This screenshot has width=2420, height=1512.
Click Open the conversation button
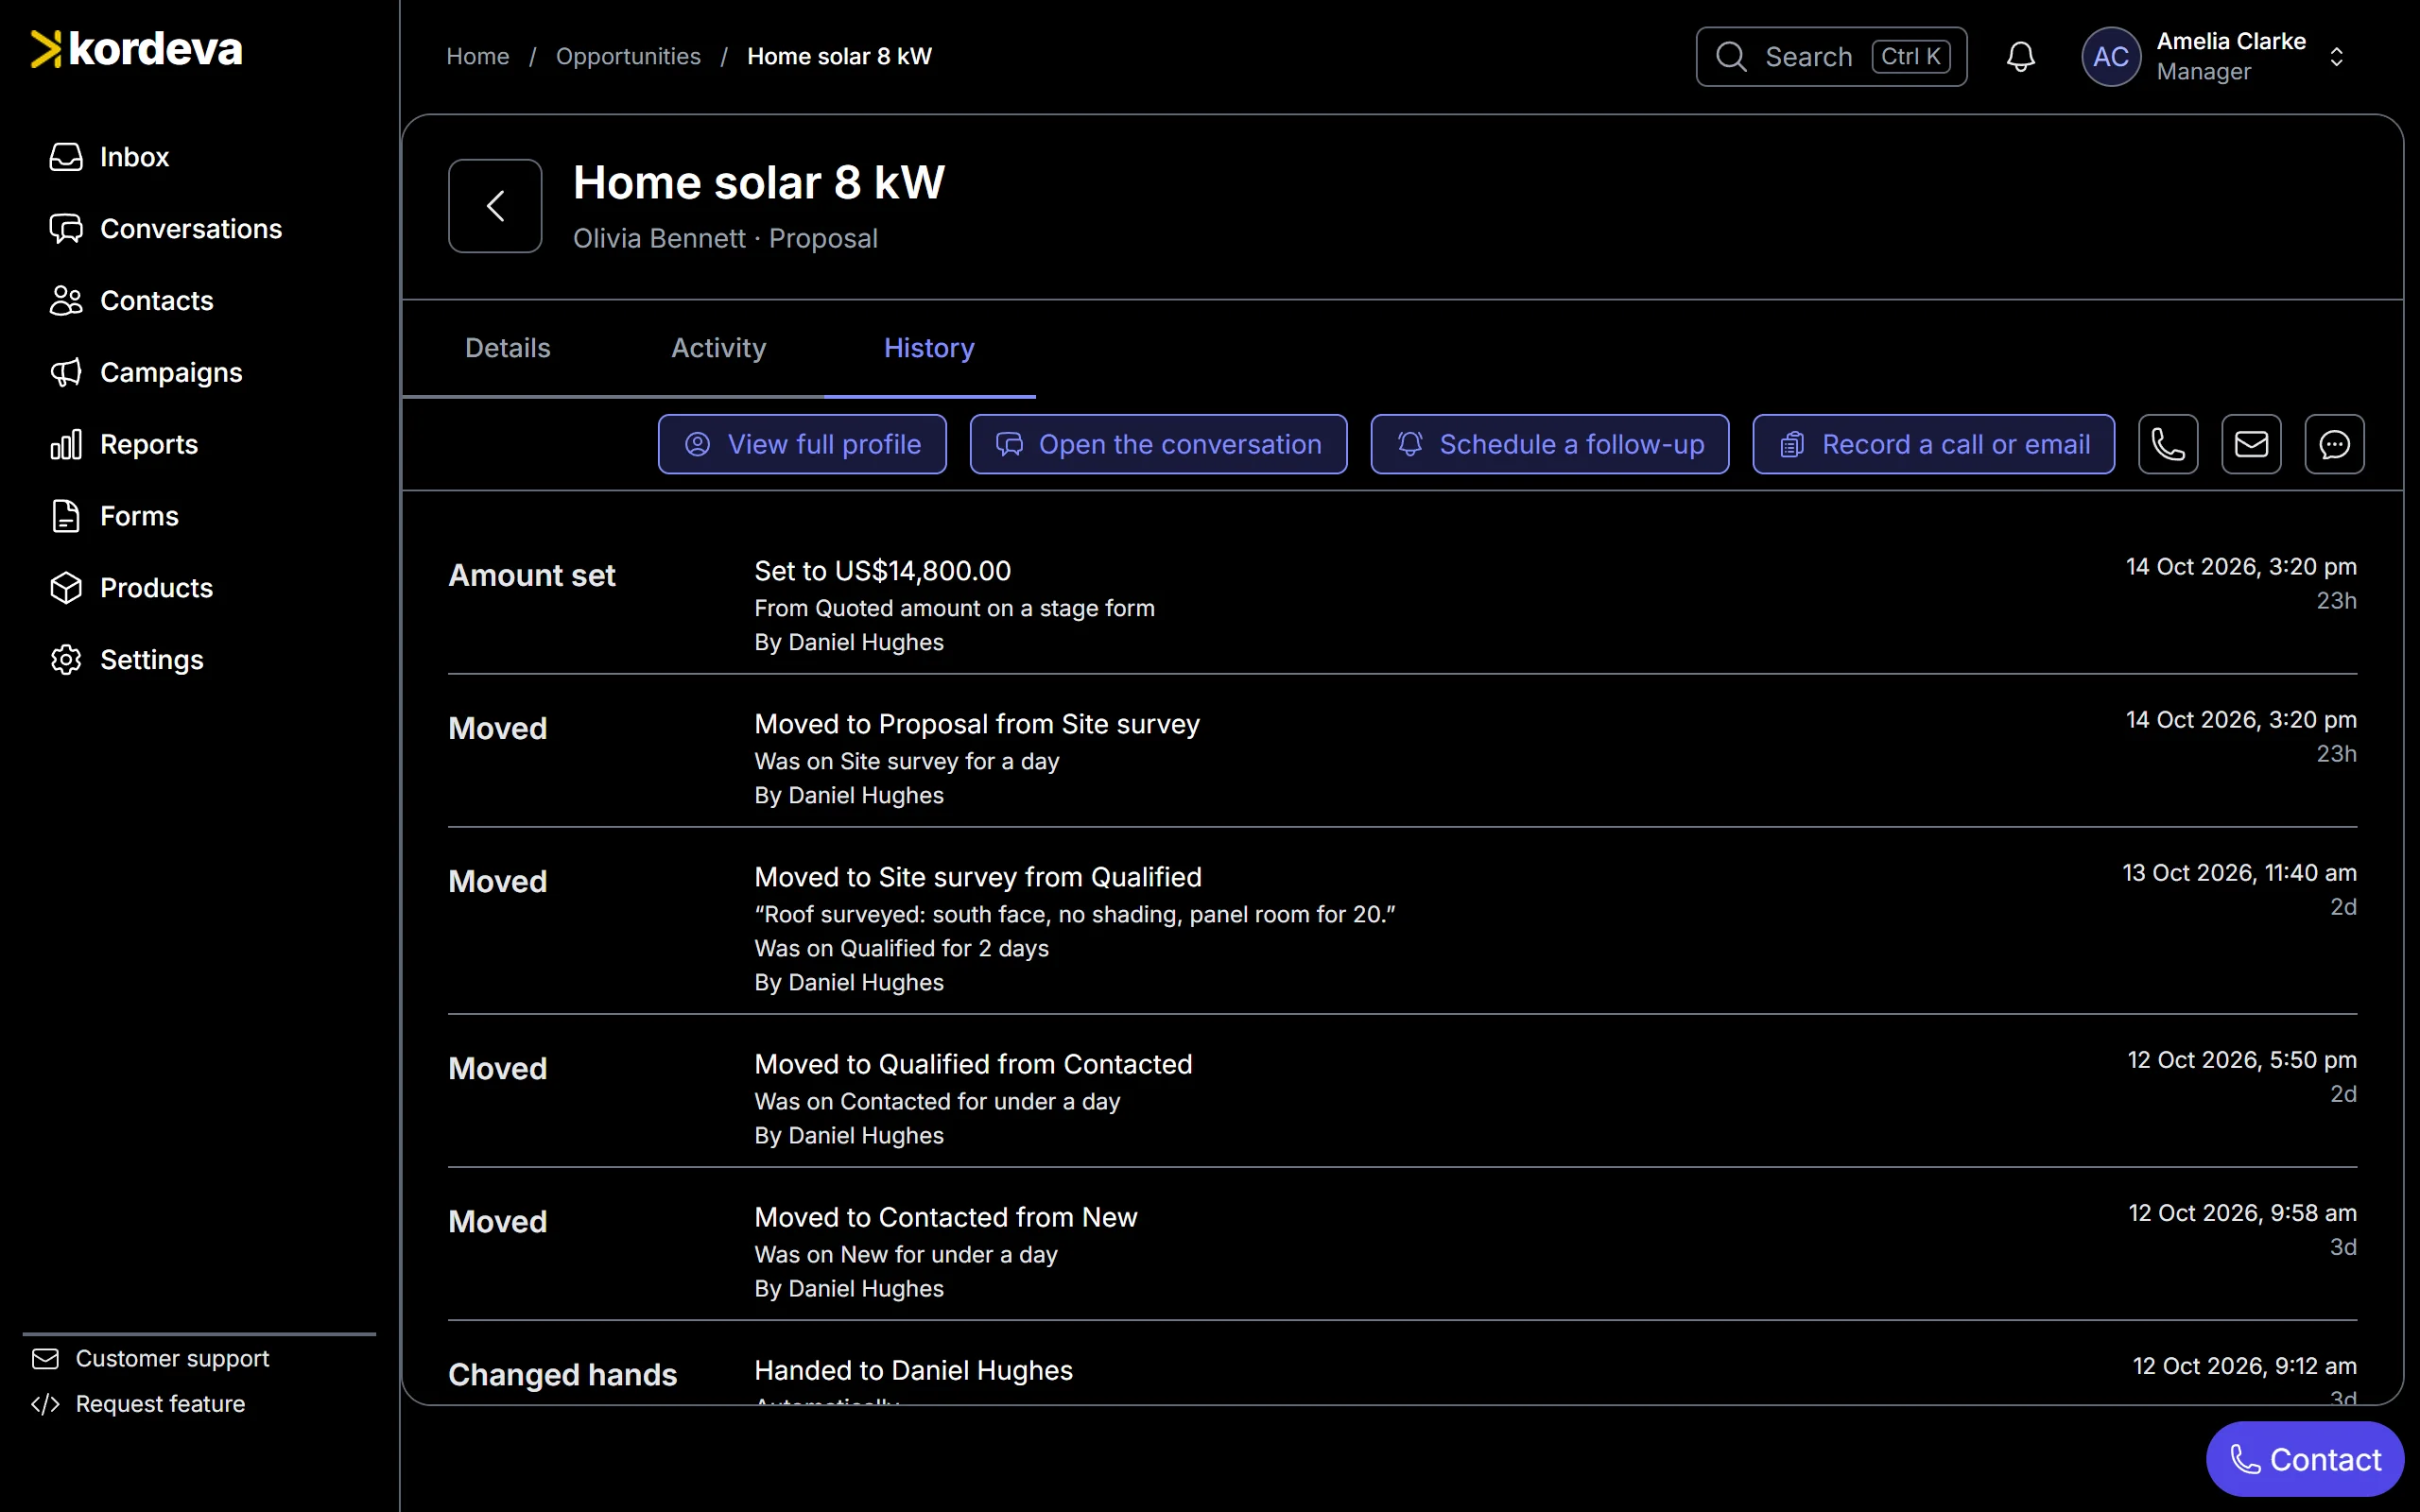[x=1158, y=444]
